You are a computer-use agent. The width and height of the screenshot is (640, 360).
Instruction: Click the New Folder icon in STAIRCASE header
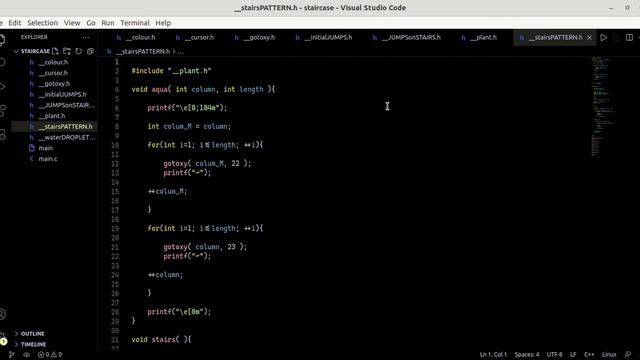(x=67, y=51)
